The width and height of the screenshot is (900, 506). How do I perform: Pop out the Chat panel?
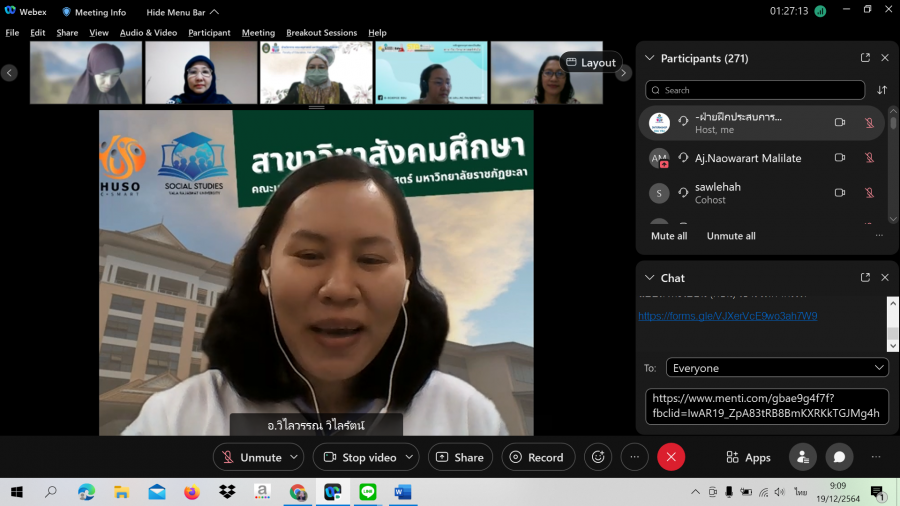point(865,277)
